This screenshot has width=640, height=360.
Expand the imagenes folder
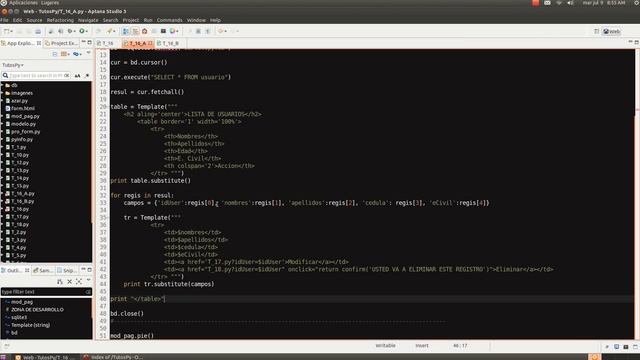click(2, 93)
